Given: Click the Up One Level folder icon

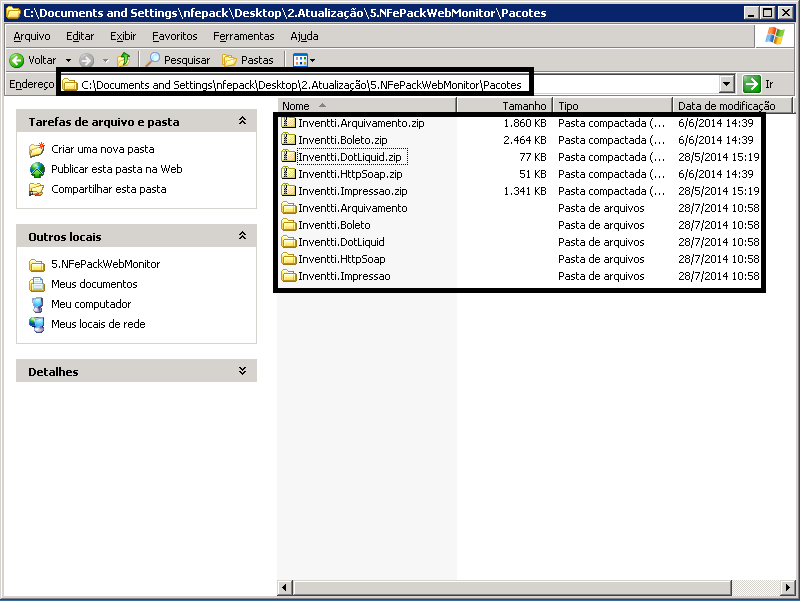Looking at the screenshot, I should pos(124,60).
